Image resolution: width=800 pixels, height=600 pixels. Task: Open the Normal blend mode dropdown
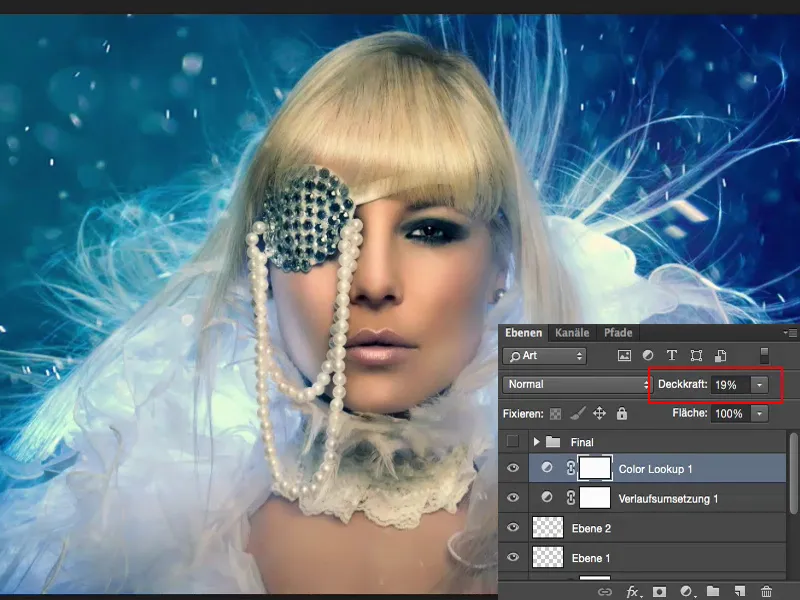coord(577,384)
